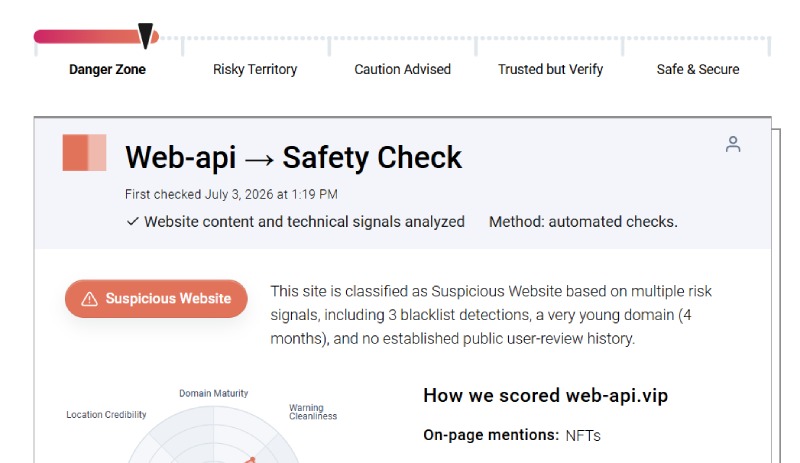The width and height of the screenshot is (800, 463).
Task: Click the red trust score progress bar
Action: (96, 37)
